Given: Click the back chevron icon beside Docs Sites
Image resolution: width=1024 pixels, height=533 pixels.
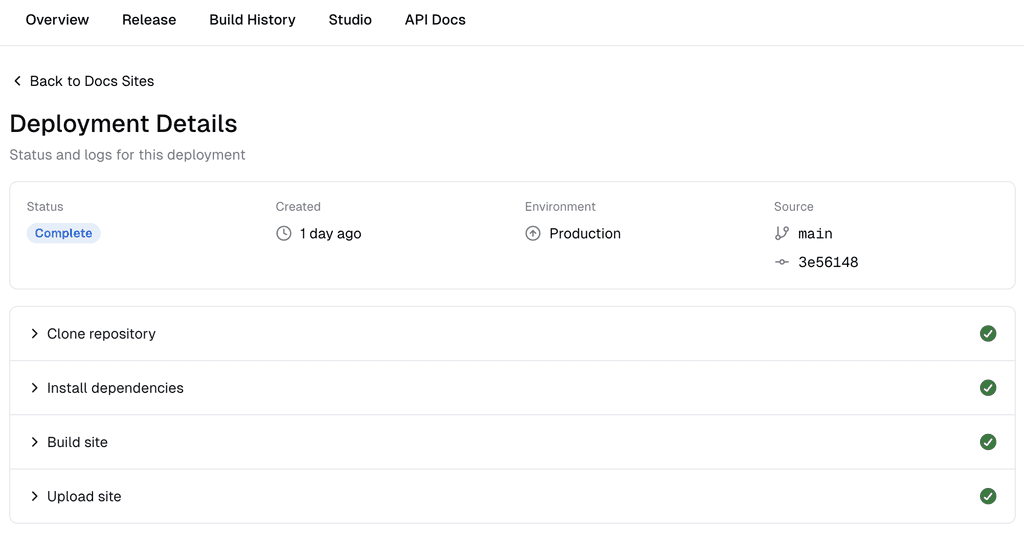Looking at the screenshot, I should pos(17,81).
